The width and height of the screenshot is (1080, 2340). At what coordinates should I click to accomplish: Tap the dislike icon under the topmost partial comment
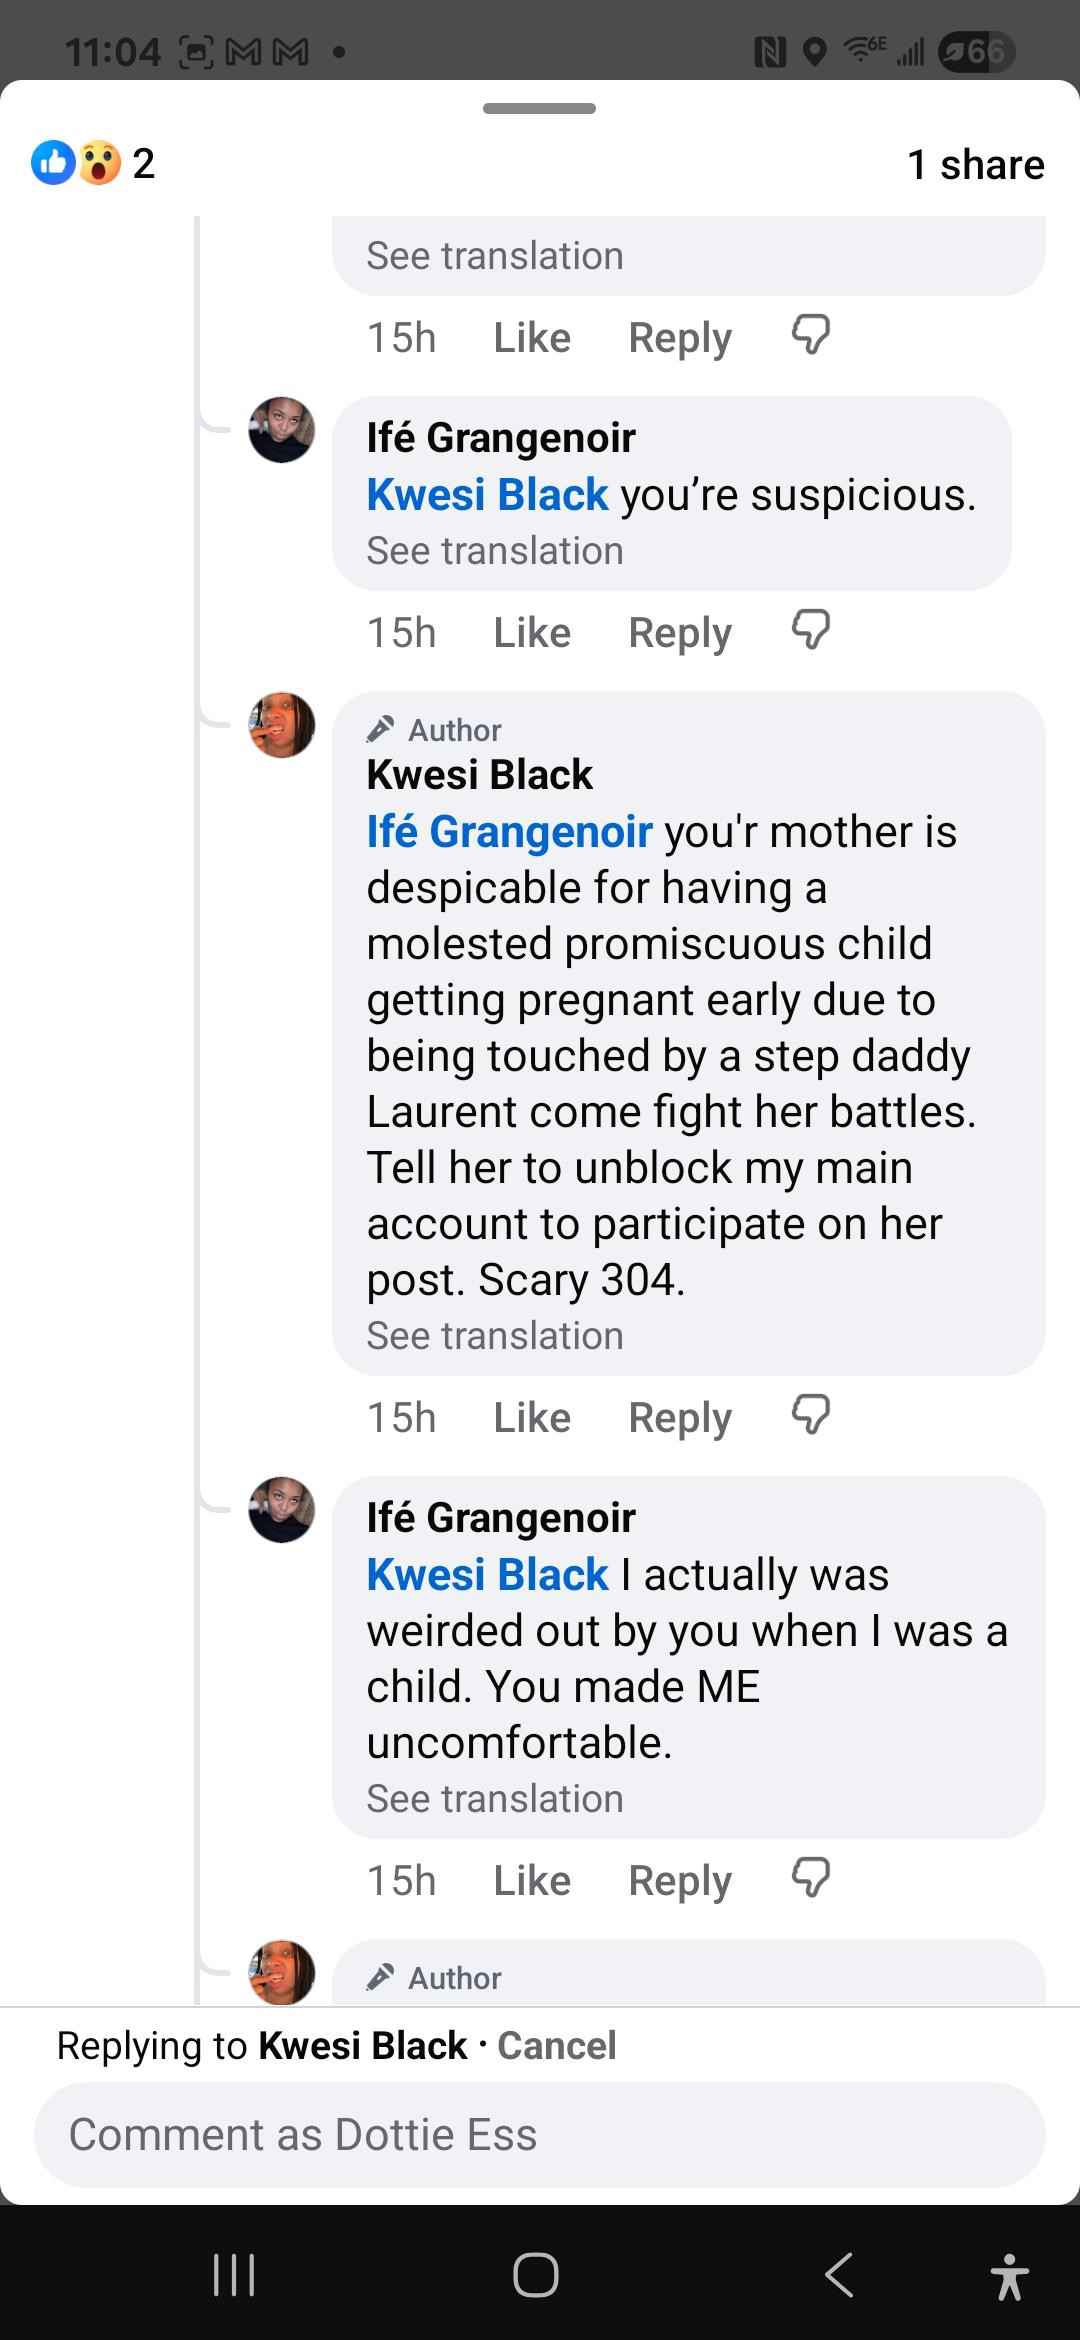pos(810,335)
